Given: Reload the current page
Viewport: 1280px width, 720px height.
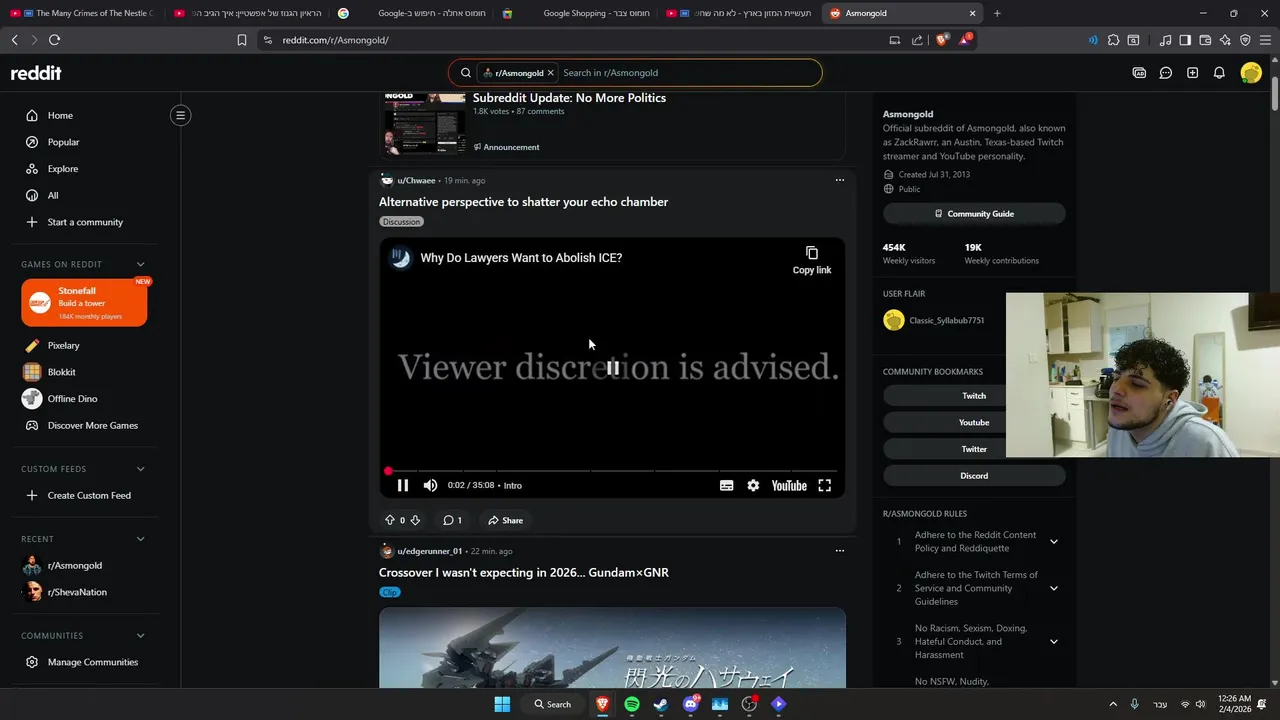Looking at the screenshot, I should pos(54,40).
